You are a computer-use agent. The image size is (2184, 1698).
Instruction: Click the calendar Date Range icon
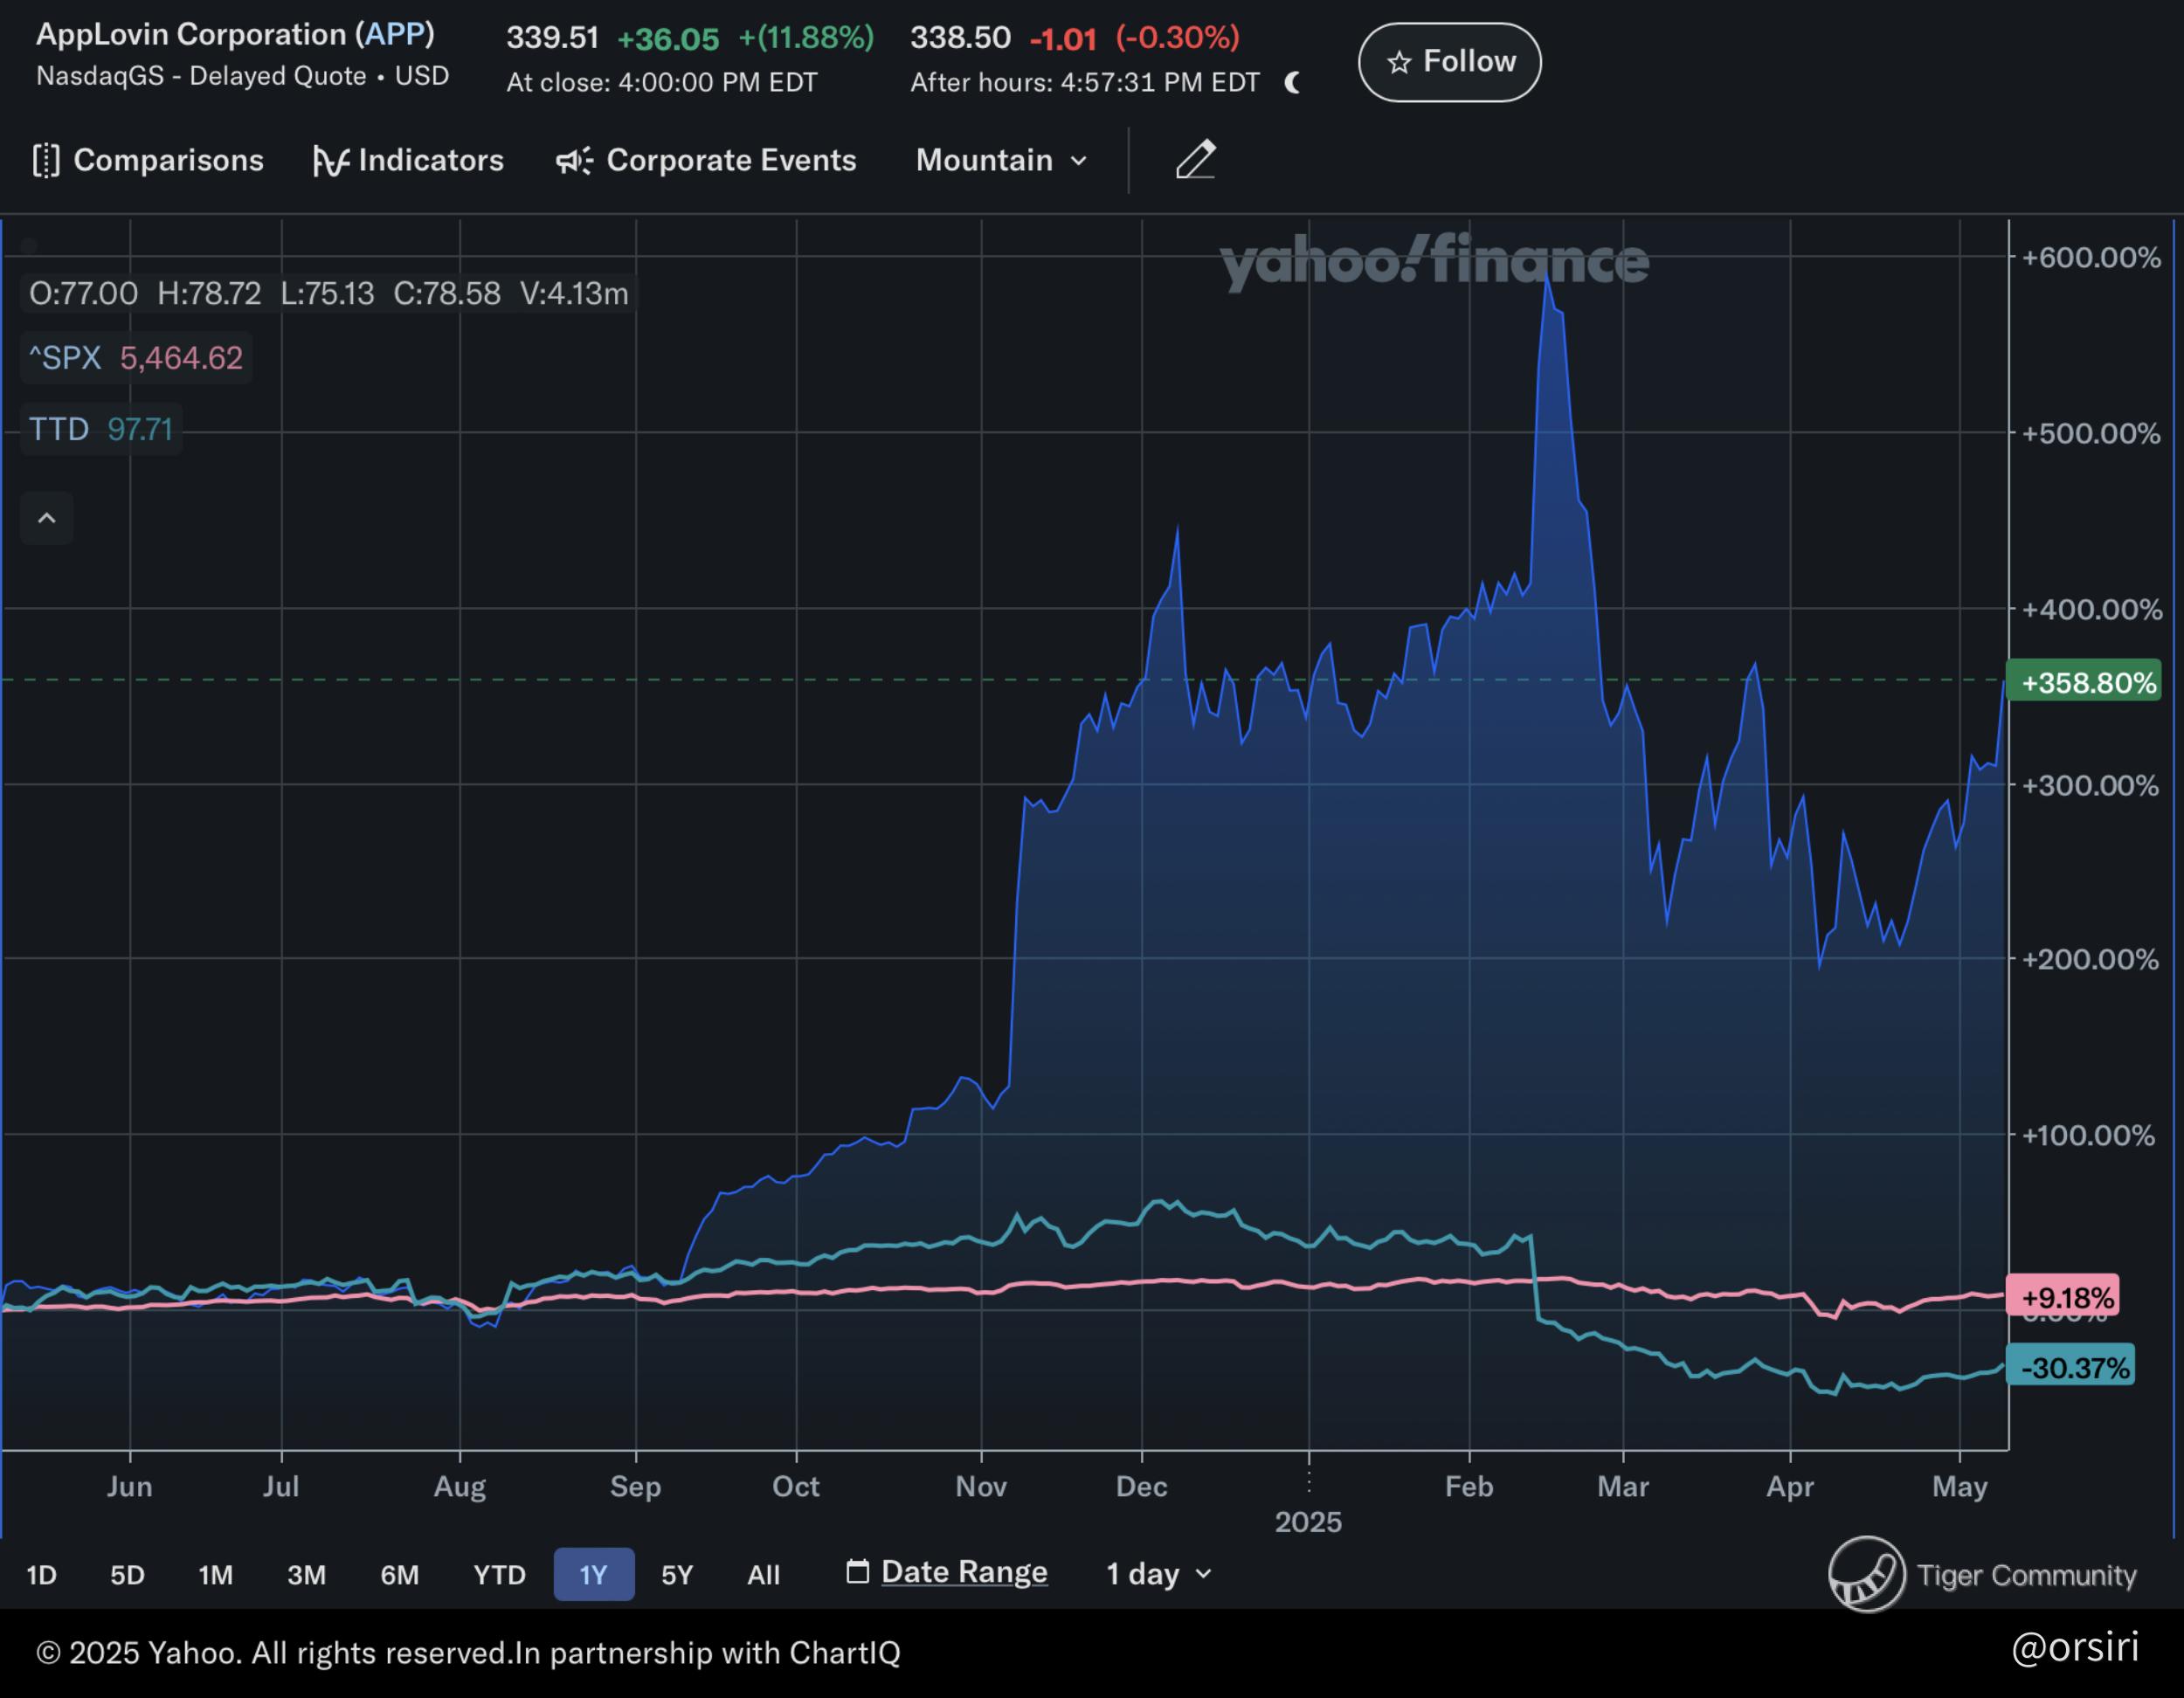tap(857, 1572)
